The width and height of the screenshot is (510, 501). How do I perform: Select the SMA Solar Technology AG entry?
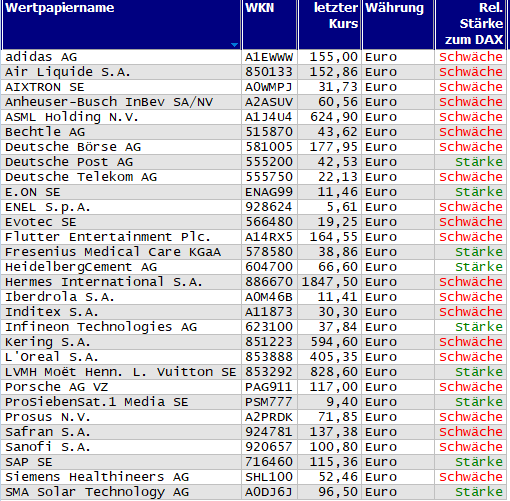pos(254,492)
